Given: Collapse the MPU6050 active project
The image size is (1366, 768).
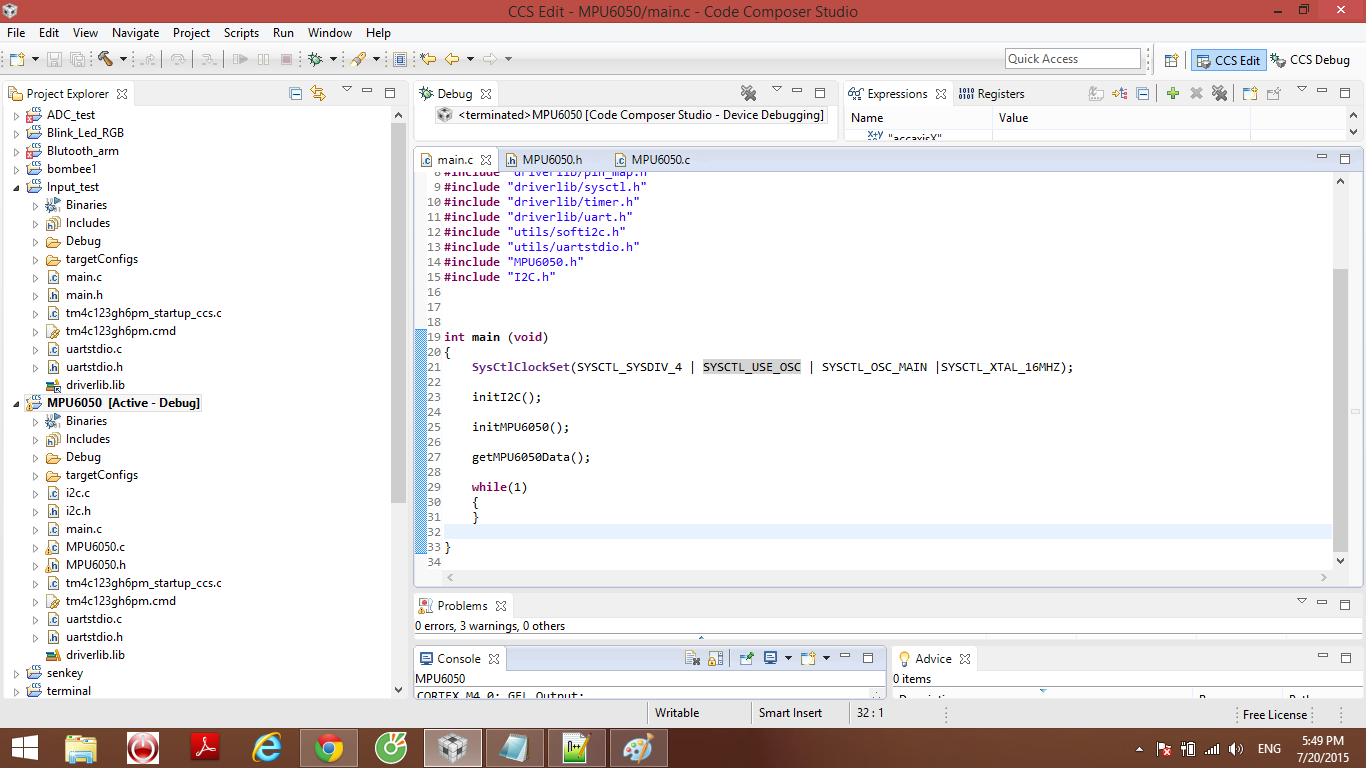Looking at the screenshot, I should 16,403.
